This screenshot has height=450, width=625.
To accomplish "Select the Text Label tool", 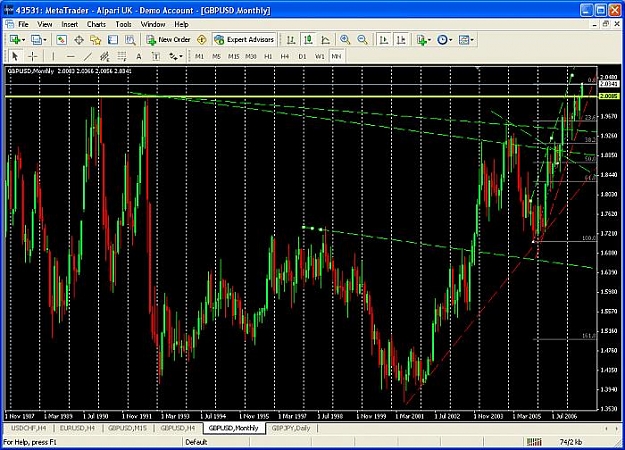I will point(156,57).
